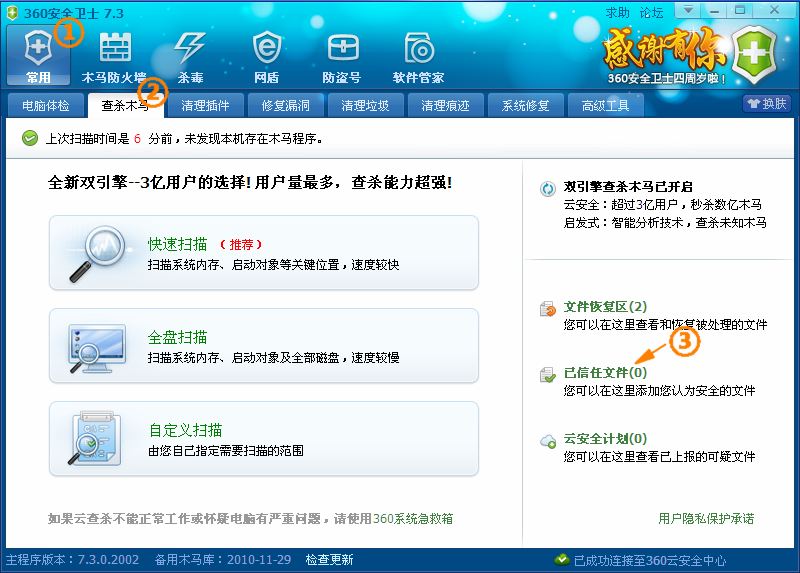Open the 360系统急救箱 link
This screenshot has width=800, height=573.
click(x=413, y=519)
